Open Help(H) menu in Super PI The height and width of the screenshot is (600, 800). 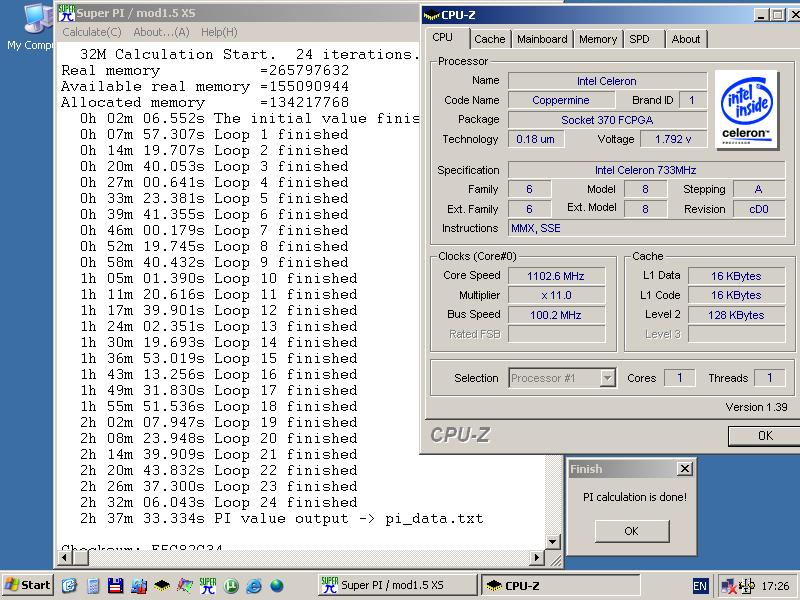click(219, 32)
